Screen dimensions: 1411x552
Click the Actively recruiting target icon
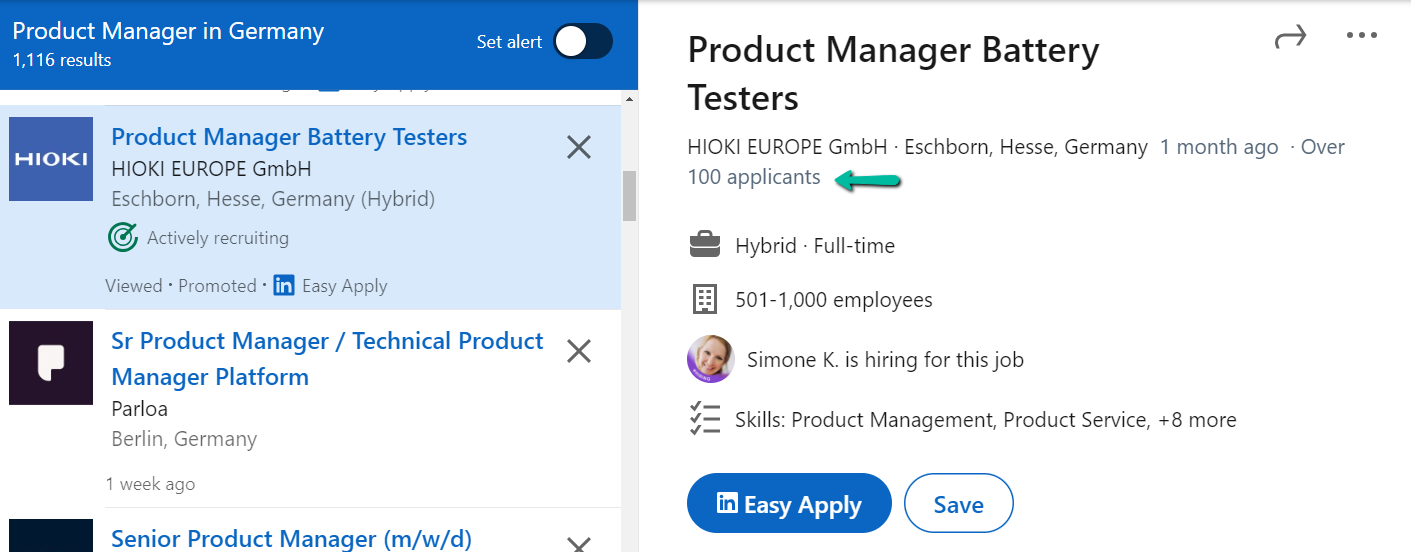point(122,238)
